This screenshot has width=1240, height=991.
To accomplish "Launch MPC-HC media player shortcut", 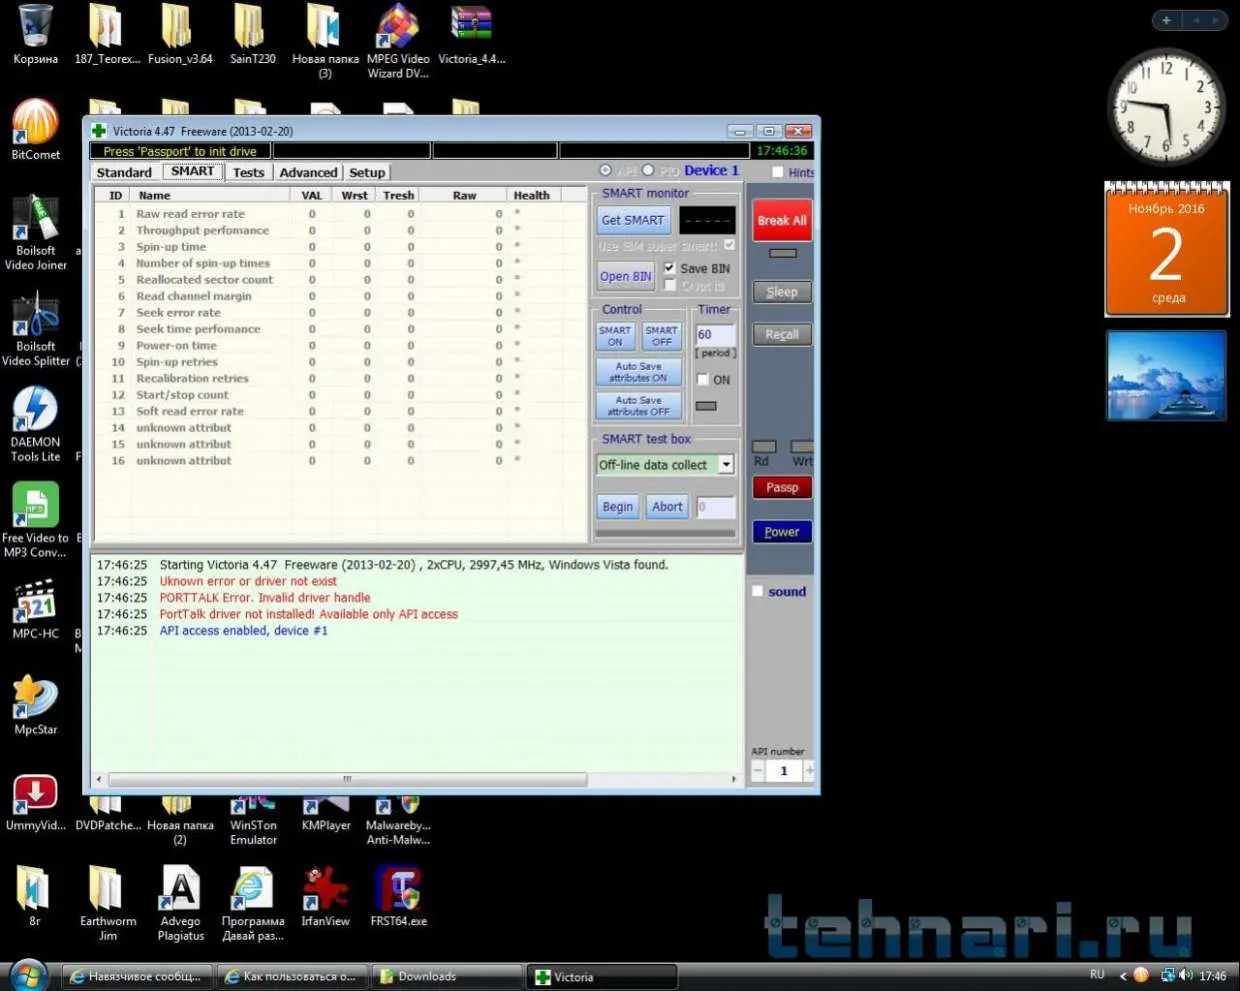I will point(35,609).
